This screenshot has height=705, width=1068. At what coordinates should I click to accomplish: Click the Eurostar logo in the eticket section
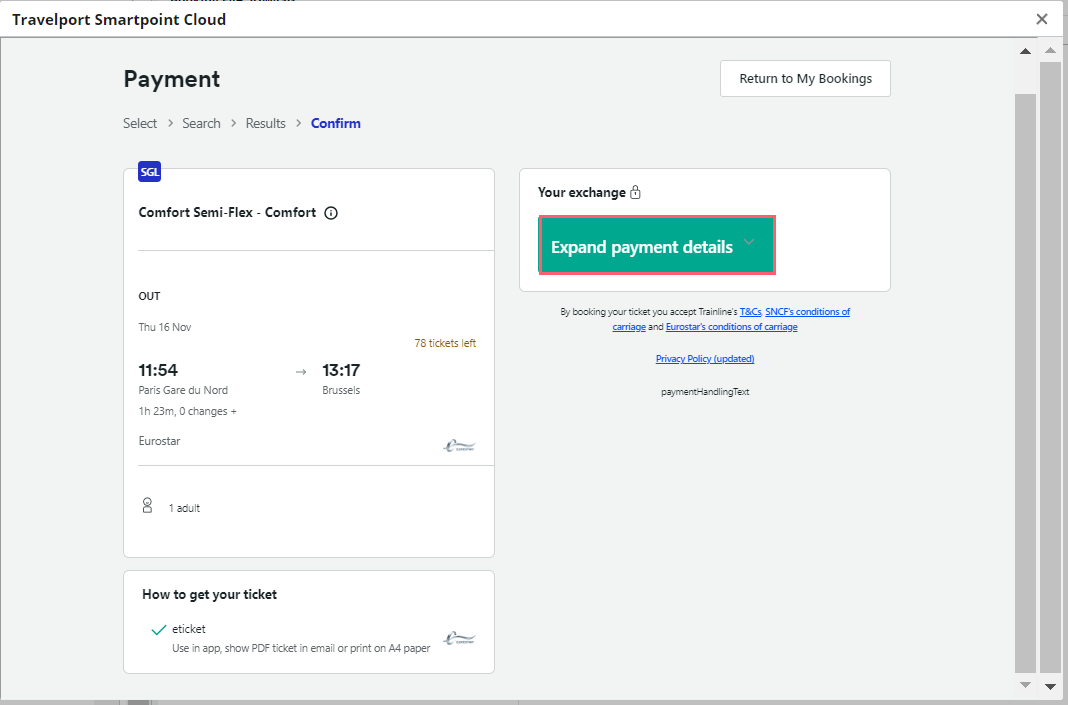click(459, 638)
